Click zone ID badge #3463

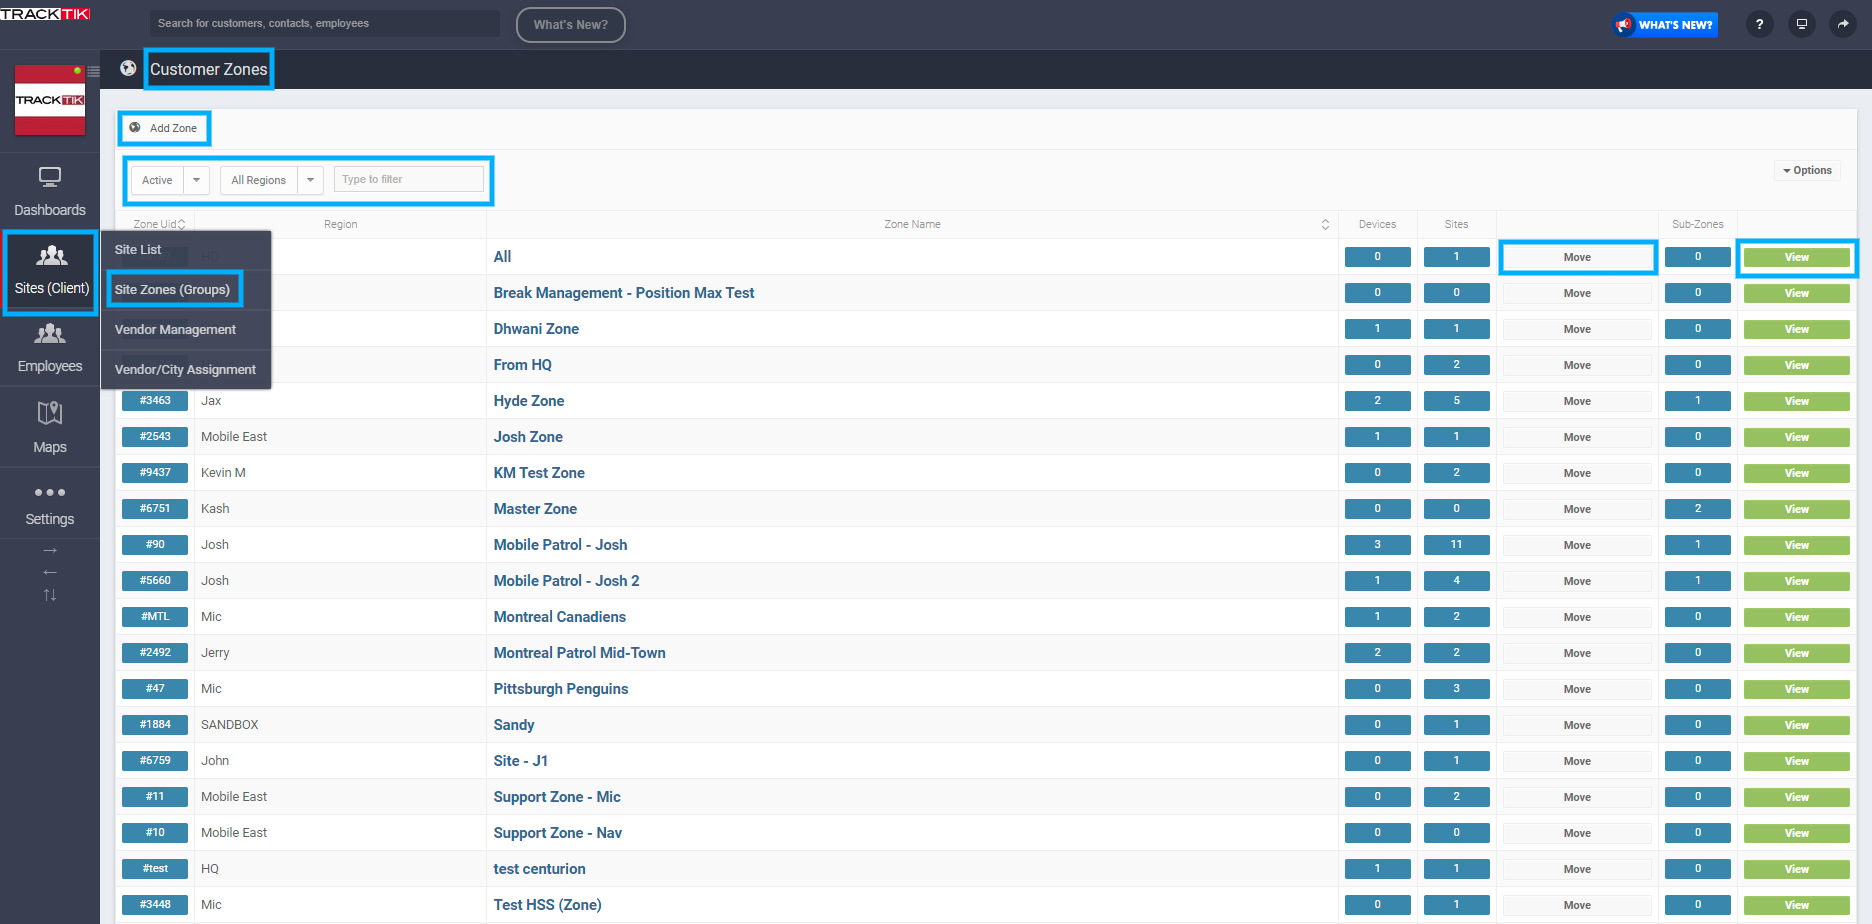[x=155, y=401]
